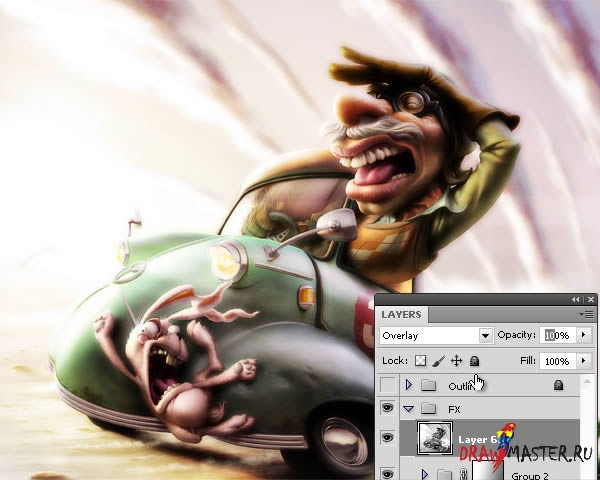Screen dimensions: 600x480
Task: Toggle lock position move icon
Action: click(x=457, y=361)
